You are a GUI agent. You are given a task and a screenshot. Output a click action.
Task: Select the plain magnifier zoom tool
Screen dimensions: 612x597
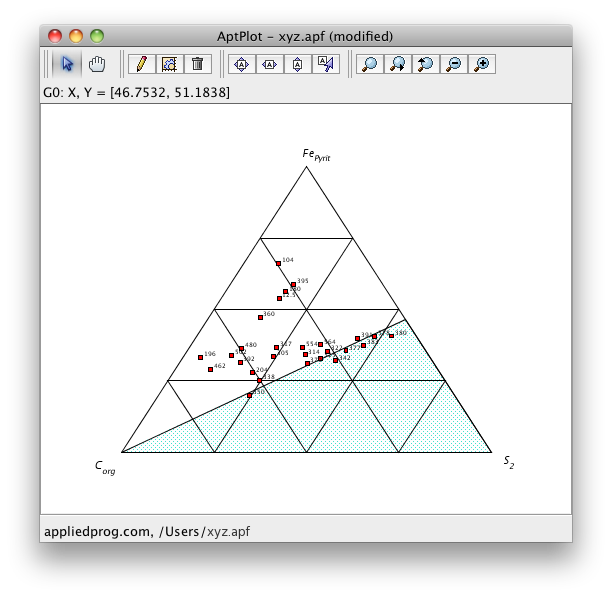(x=369, y=64)
